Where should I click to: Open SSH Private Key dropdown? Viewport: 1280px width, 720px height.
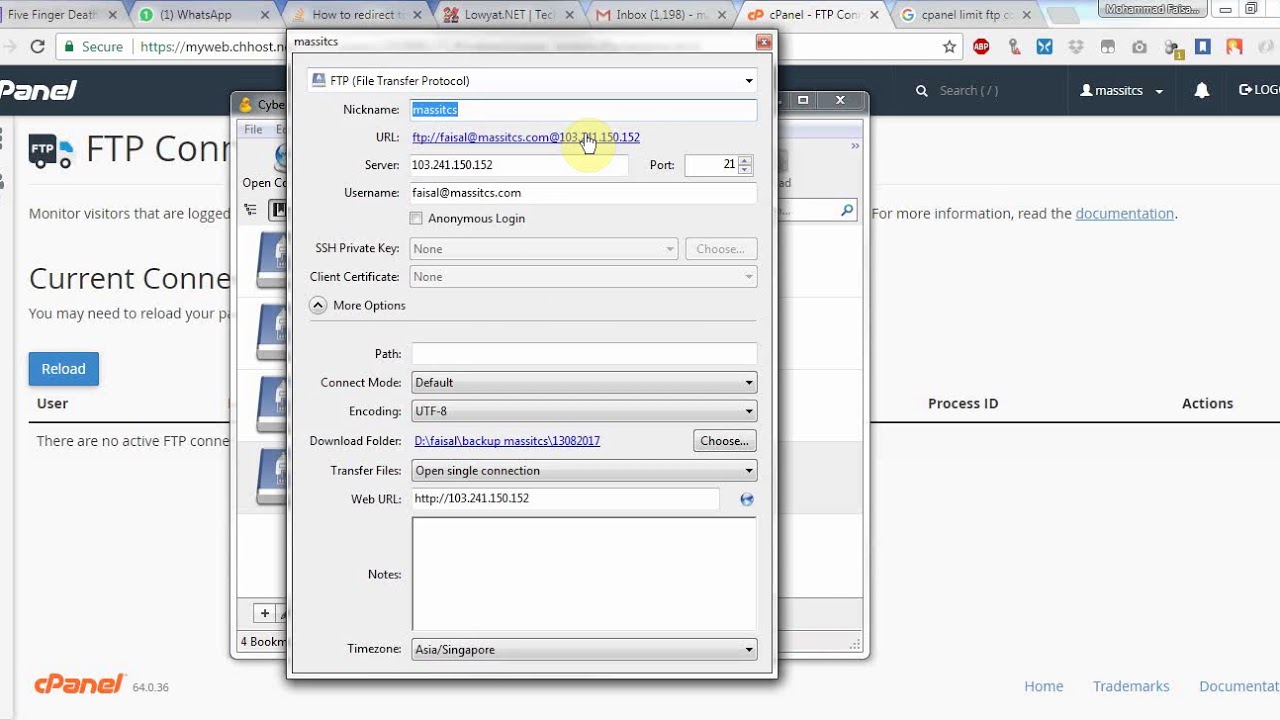544,248
